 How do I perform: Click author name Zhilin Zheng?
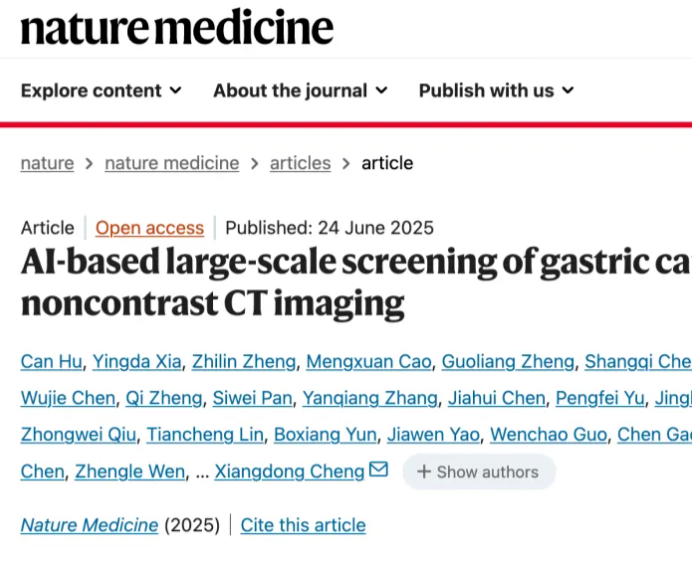click(244, 362)
